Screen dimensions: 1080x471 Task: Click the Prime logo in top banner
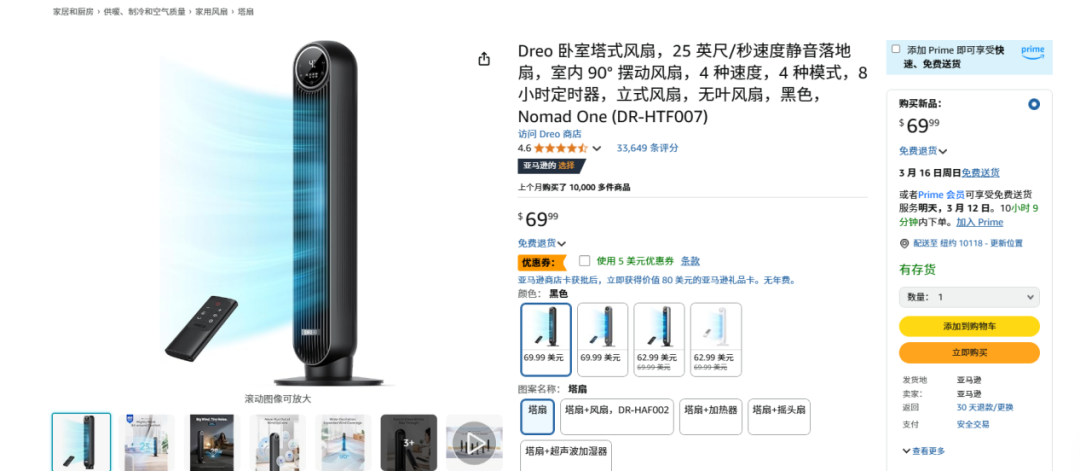point(1032,51)
